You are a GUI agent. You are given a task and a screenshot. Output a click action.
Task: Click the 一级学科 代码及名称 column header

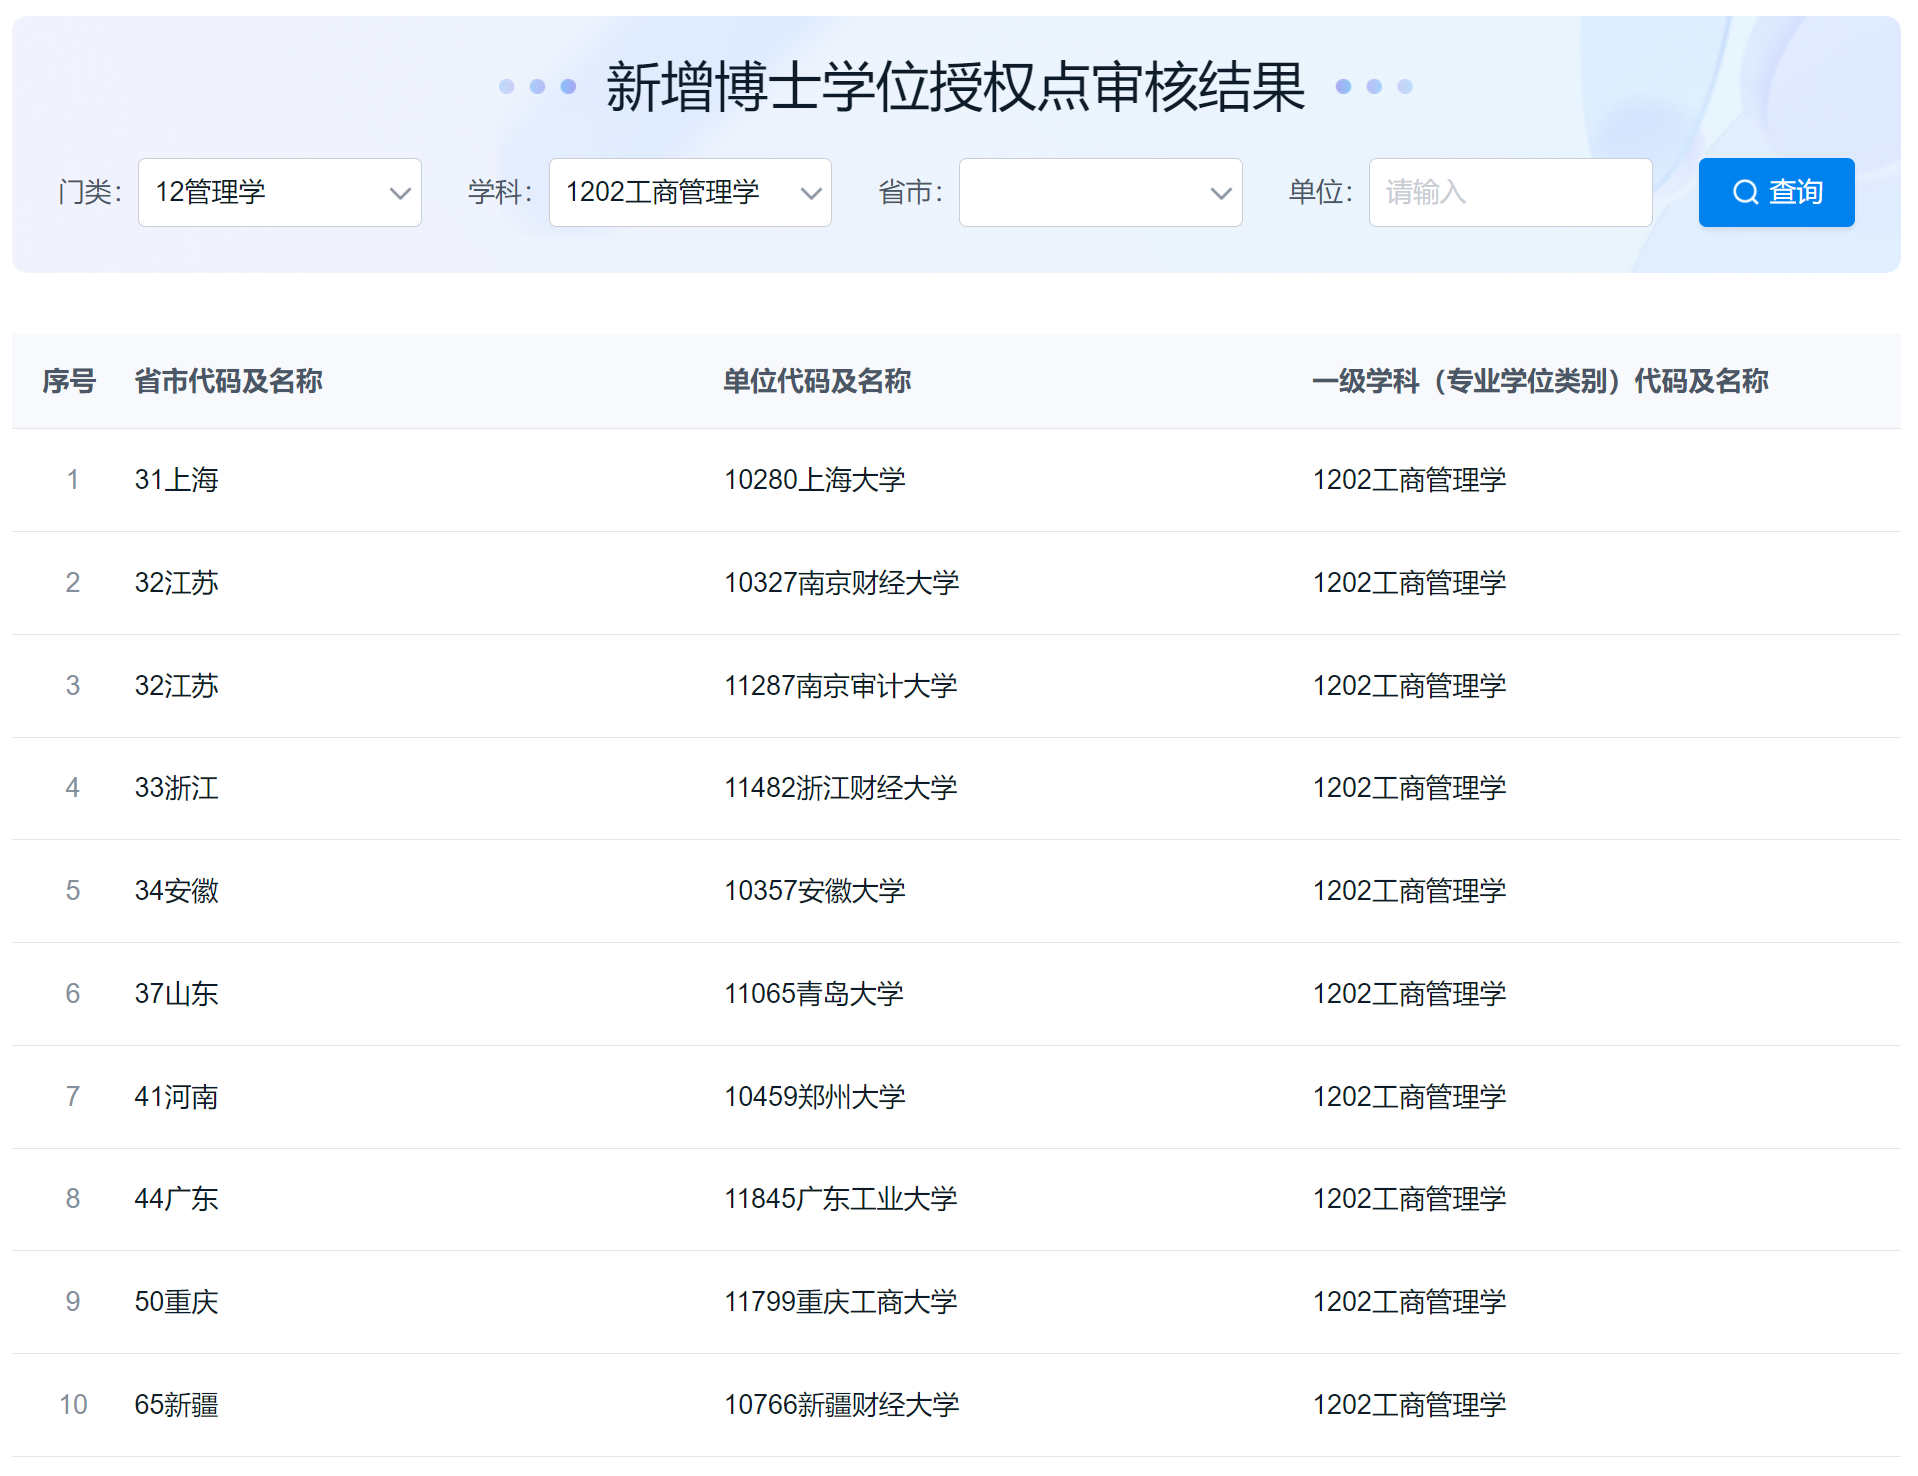point(1540,381)
